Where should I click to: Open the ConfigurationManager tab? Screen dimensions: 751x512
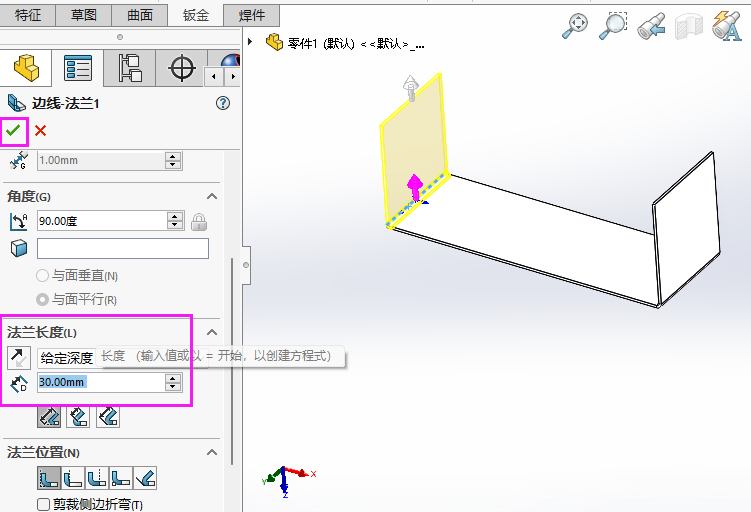tap(130, 68)
